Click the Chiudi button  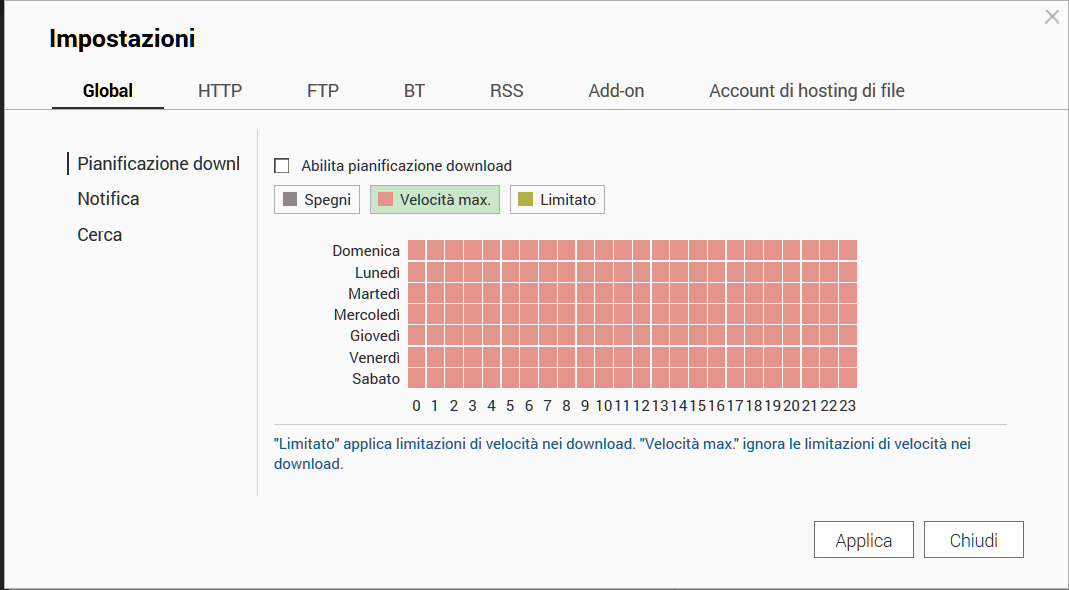pos(973,540)
